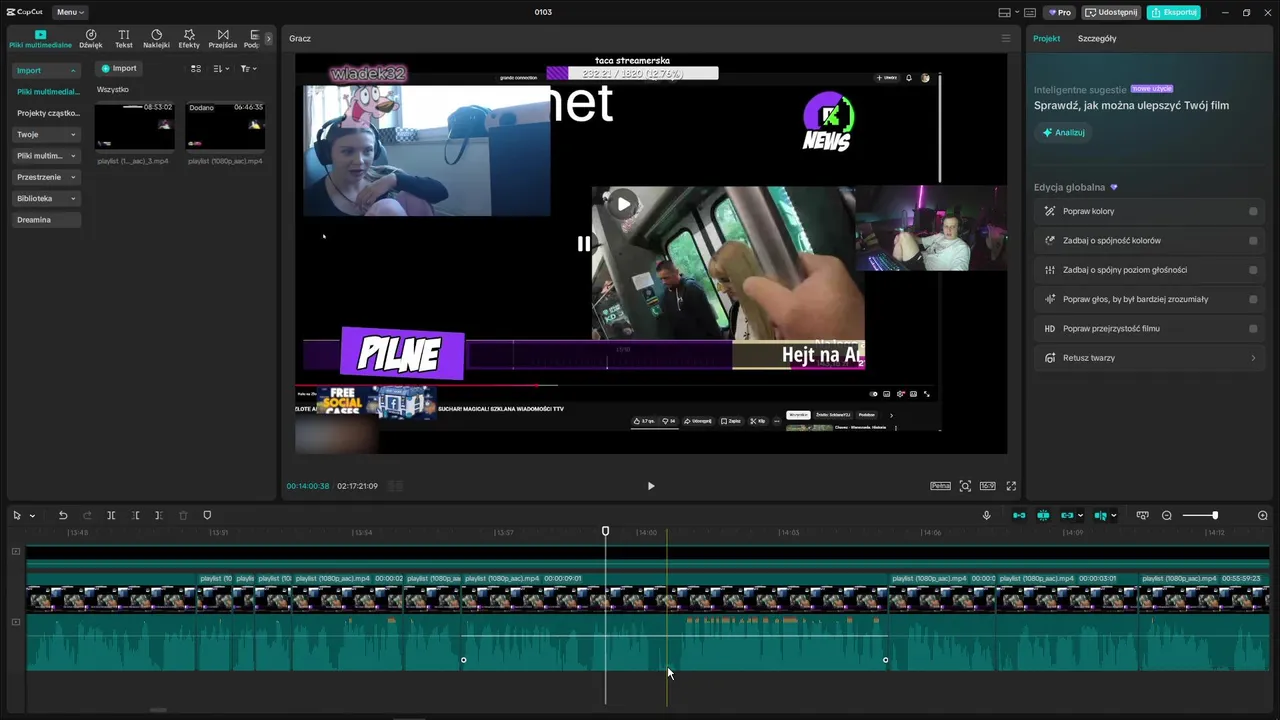Enable Popraw kolory checkbox
This screenshot has width=1280, height=720.
coord(1253,211)
